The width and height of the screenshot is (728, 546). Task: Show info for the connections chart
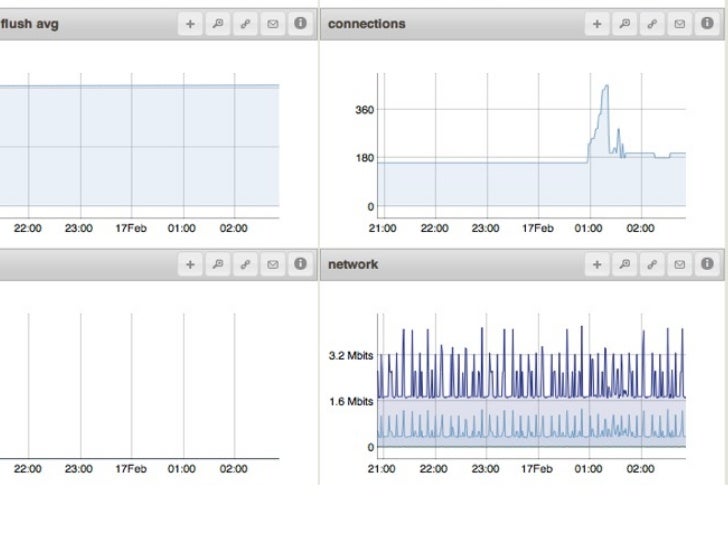tap(707, 24)
